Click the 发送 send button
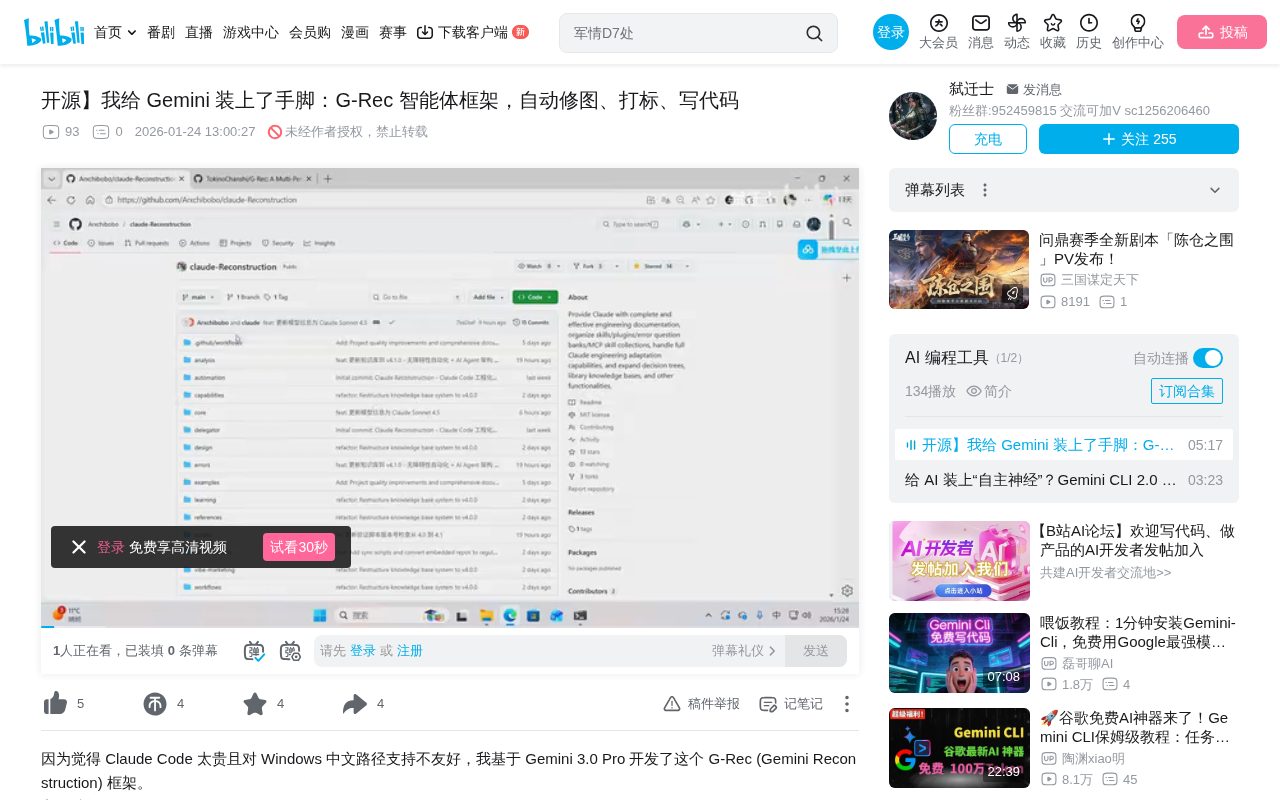The image size is (1280, 800). click(x=816, y=651)
